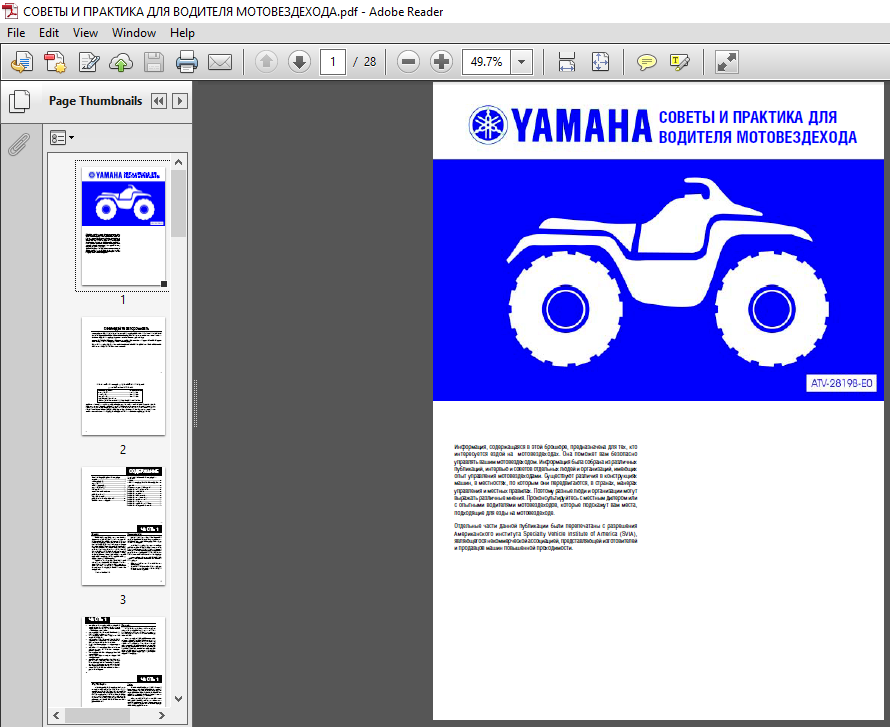890x727 pixels.
Task: Click the page label '3' under the thumbnail
Action: (123, 600)
